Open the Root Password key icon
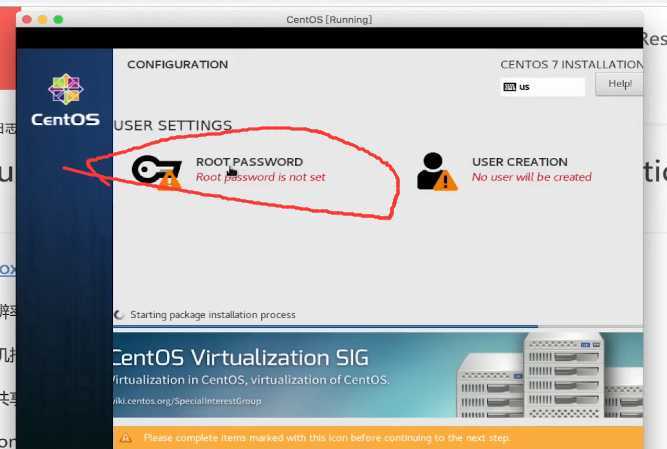 tap(157, 172)
